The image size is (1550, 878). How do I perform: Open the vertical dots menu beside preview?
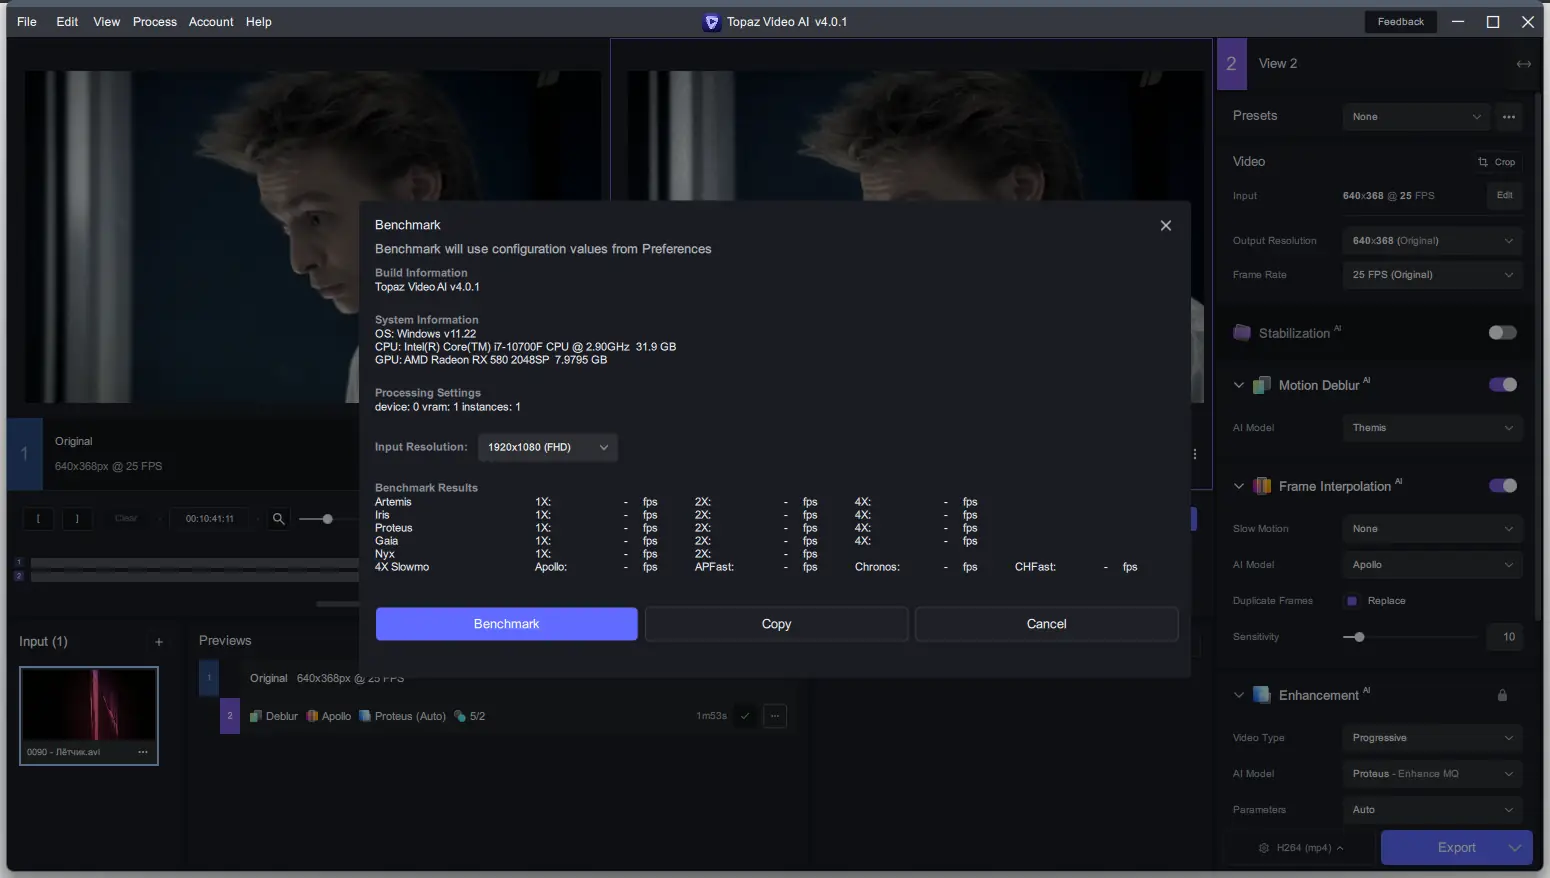(x=1195, y=454)
